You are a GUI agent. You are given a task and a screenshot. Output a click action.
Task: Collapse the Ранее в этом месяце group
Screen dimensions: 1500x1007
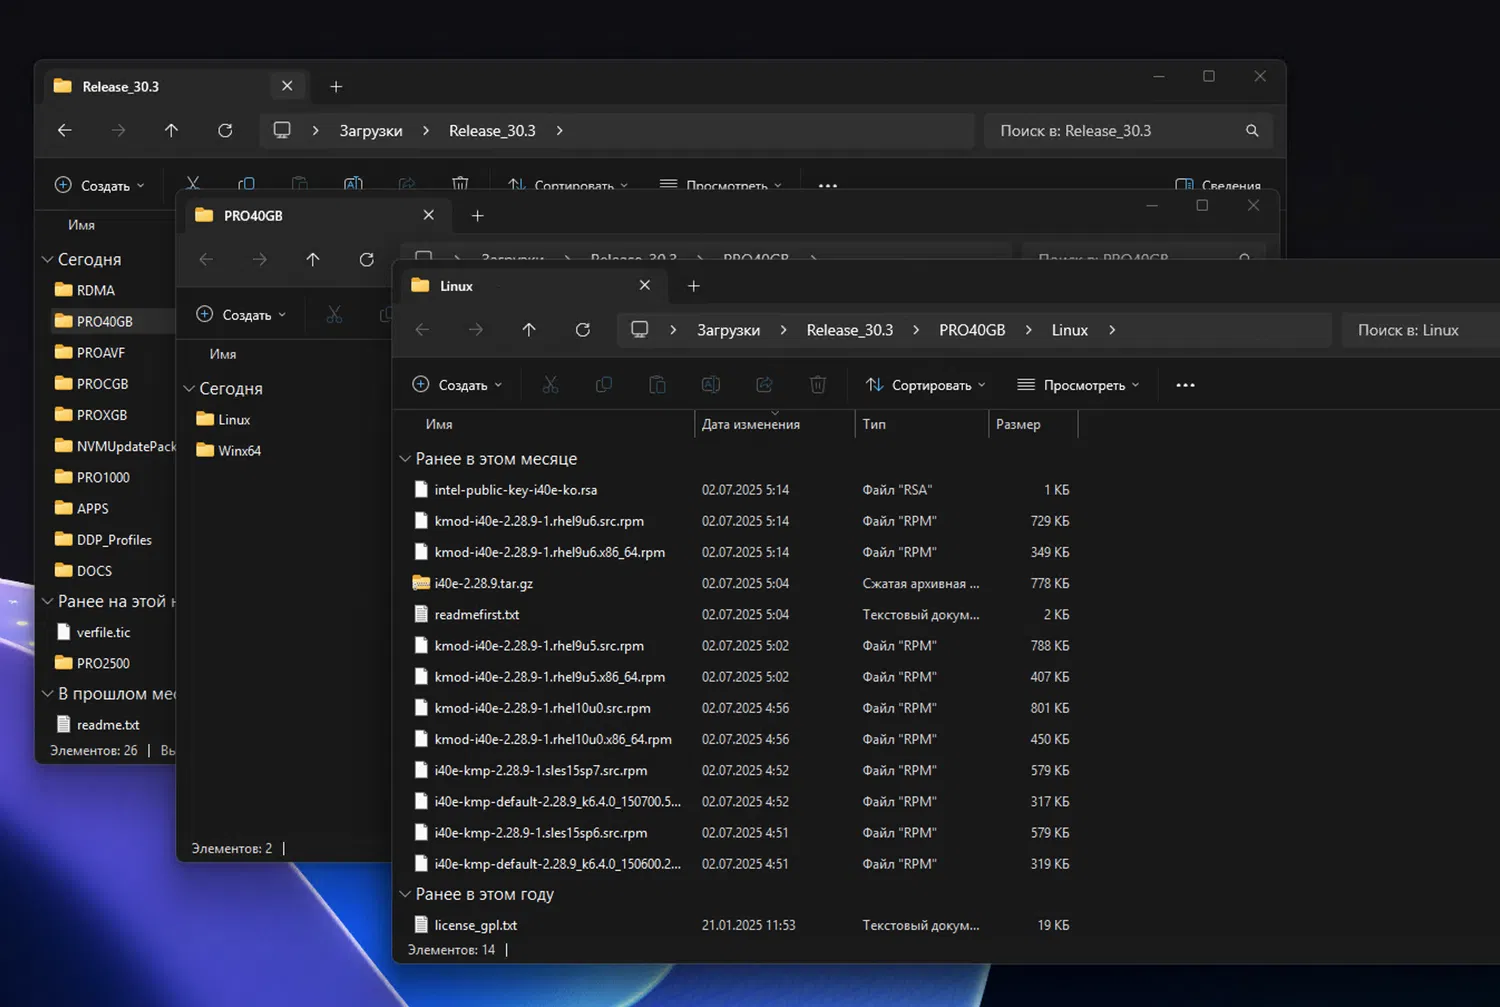coord(405,459)
